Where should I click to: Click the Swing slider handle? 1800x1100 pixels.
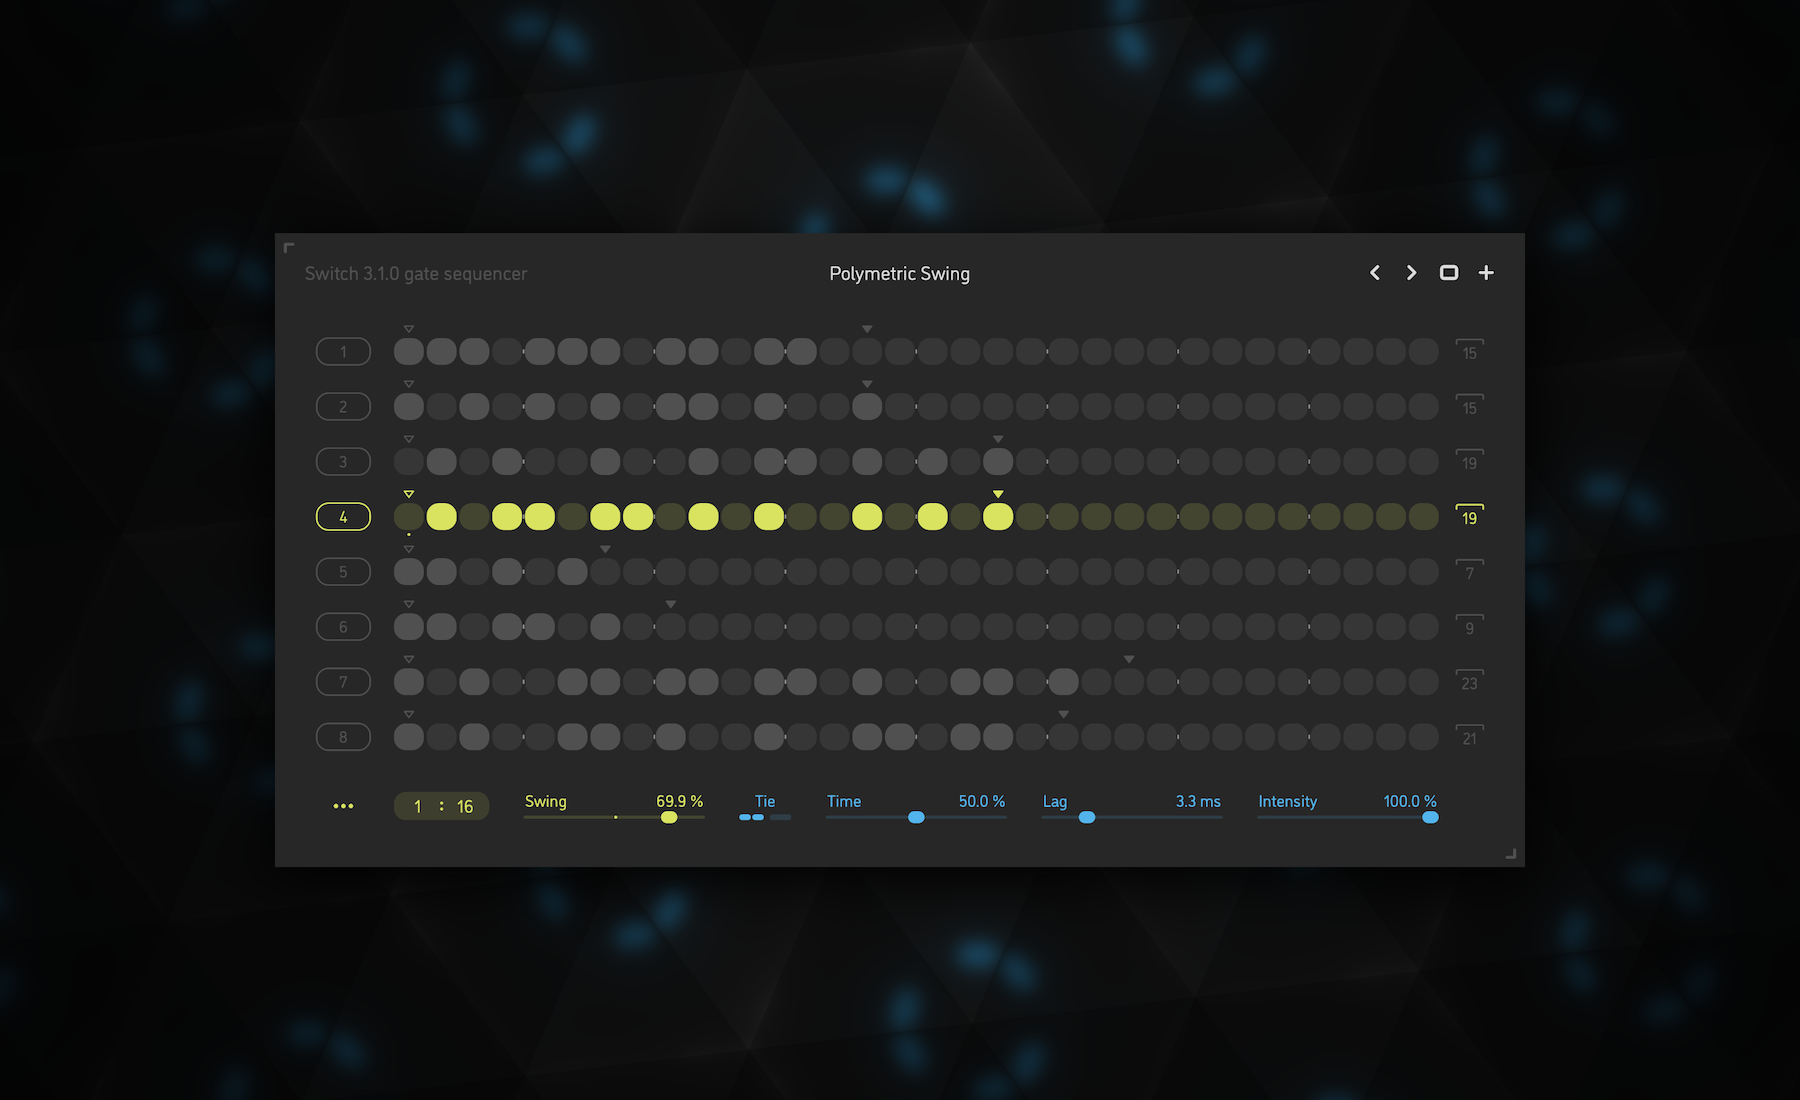669,817
